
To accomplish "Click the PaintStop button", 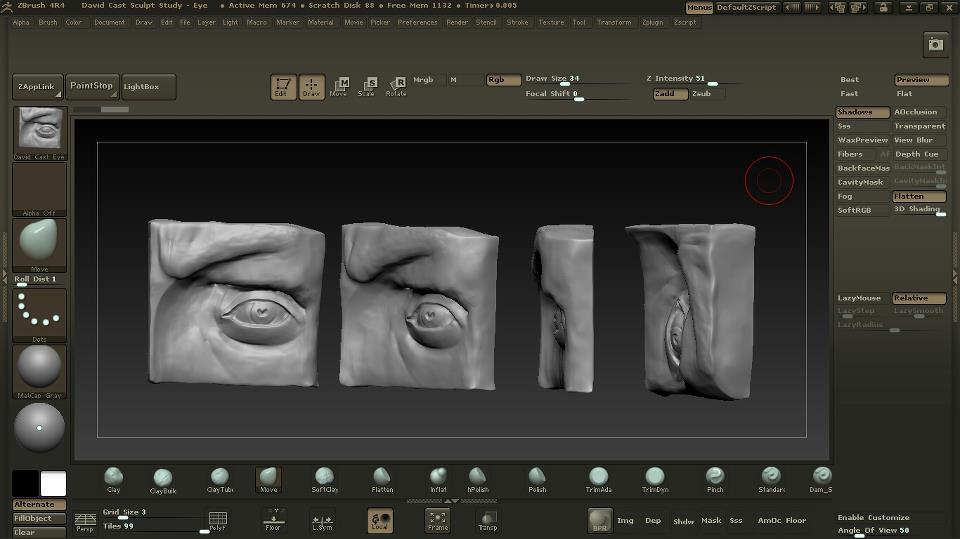I will click(x=91, y=86).
